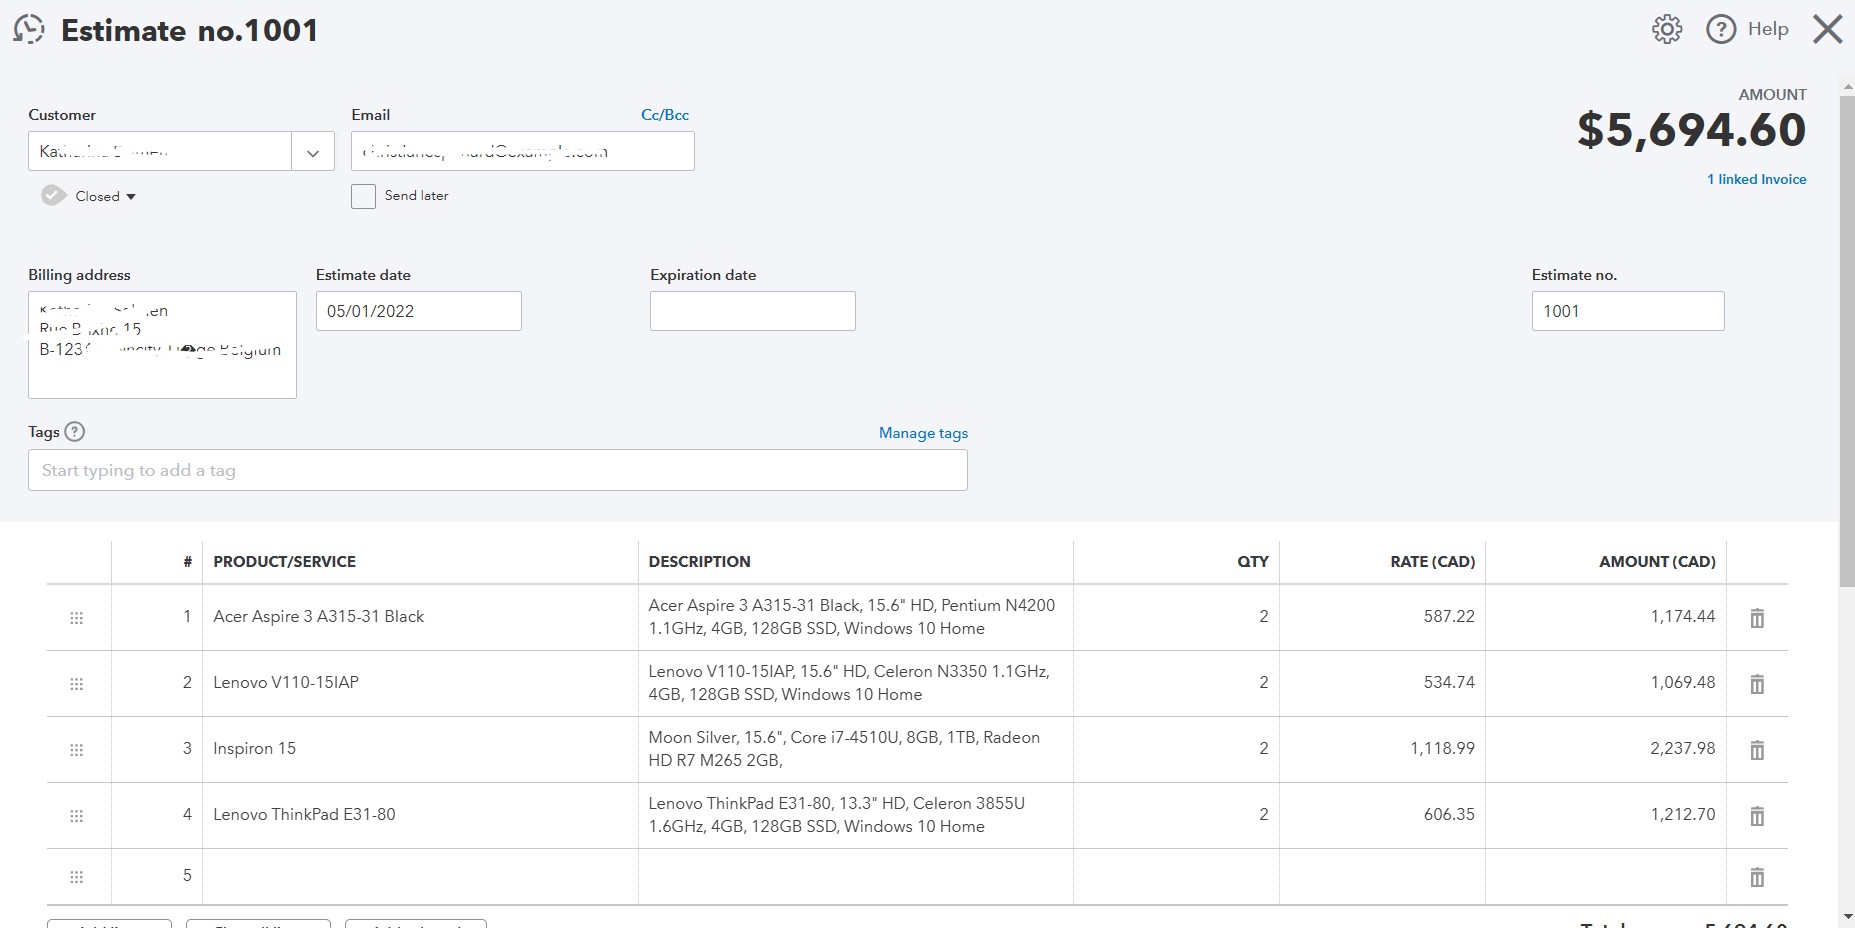Viewport: 1855px width, 928px height.
Task: Click the Help question mark icon
Action: 1721,30
